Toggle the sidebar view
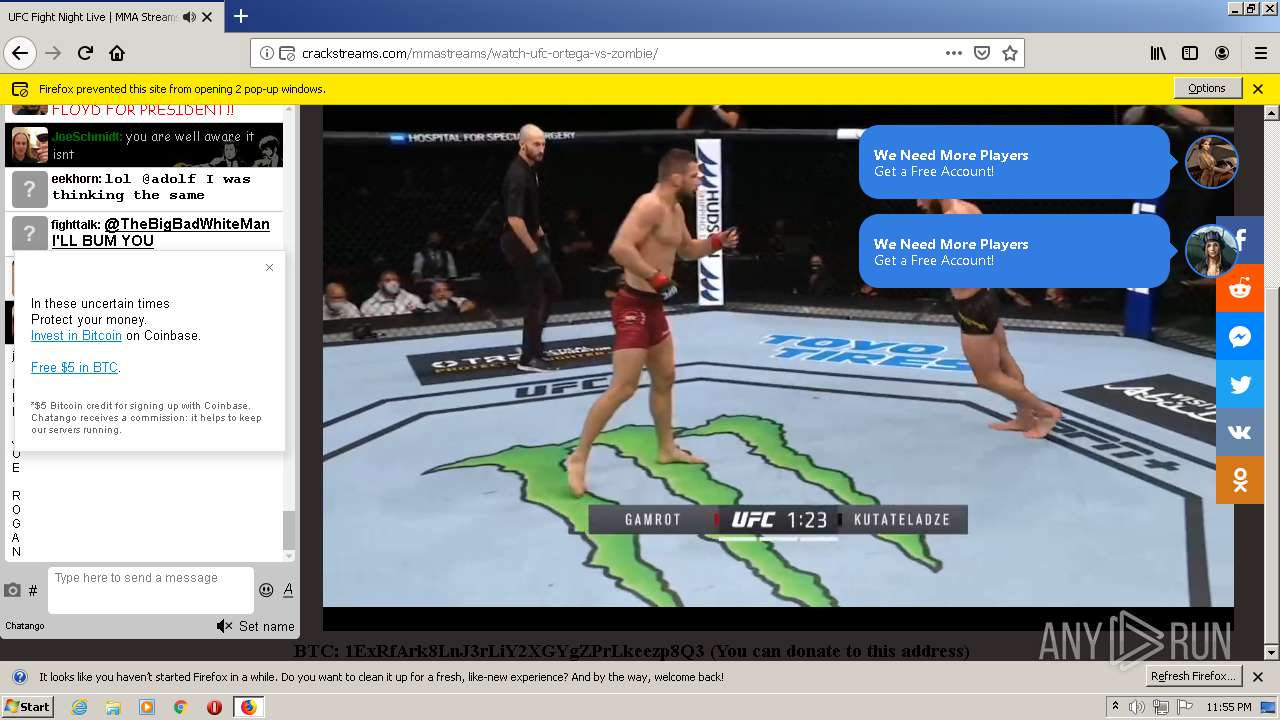The height and width of the screenshot is (720, 1280). [1190, 53]
